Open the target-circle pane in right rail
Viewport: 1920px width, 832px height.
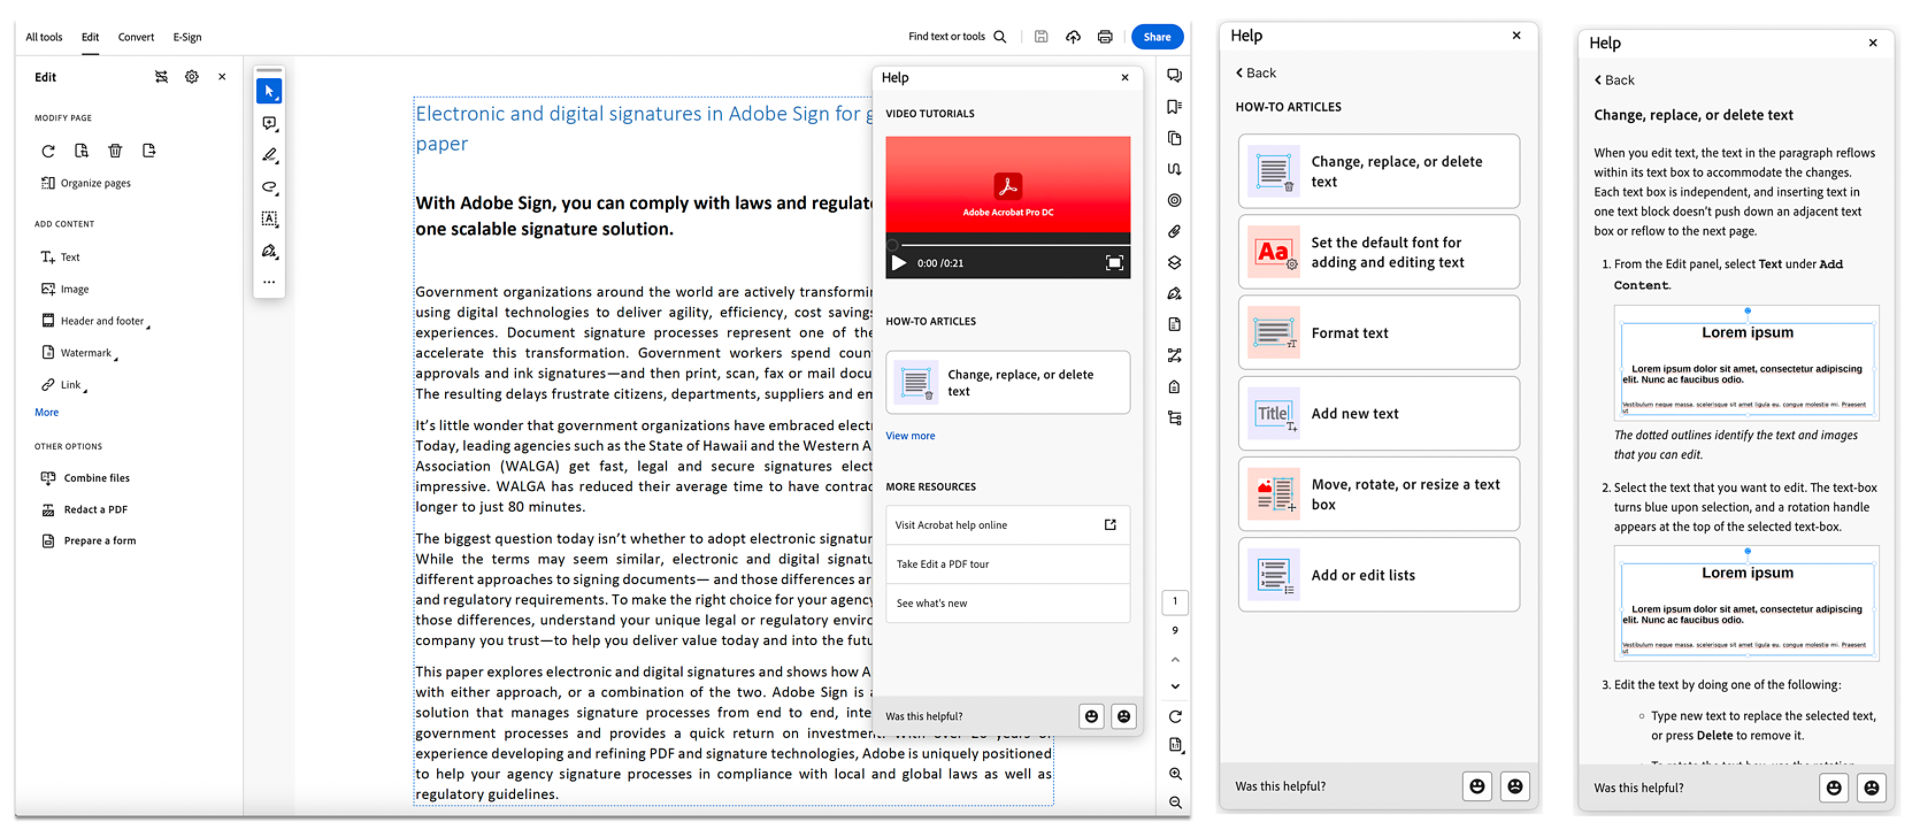point(1175,200)
